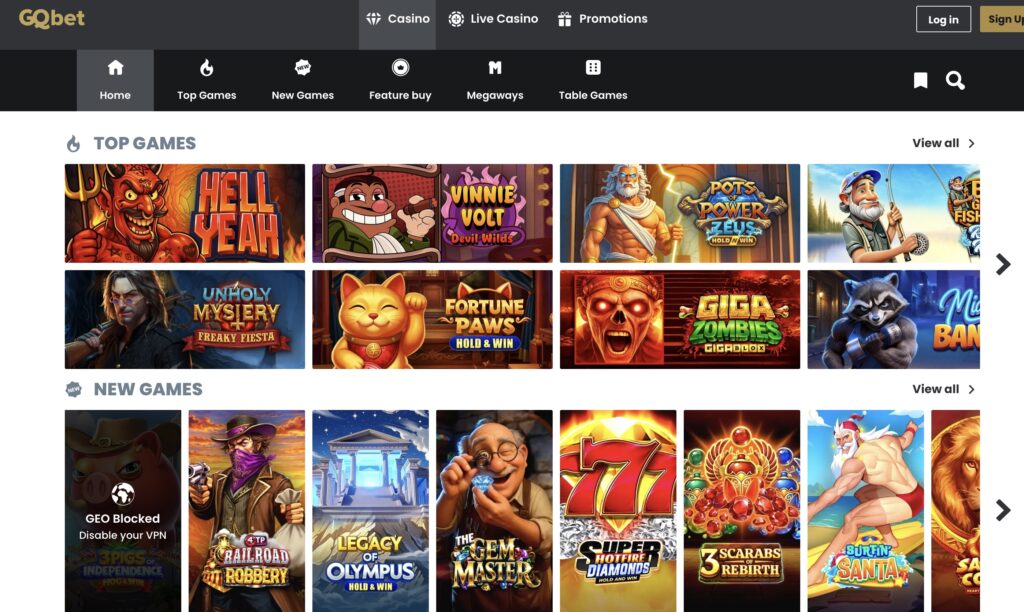Open the Live Casino tab
1024x612 pixels.
[x=493, y=19]
